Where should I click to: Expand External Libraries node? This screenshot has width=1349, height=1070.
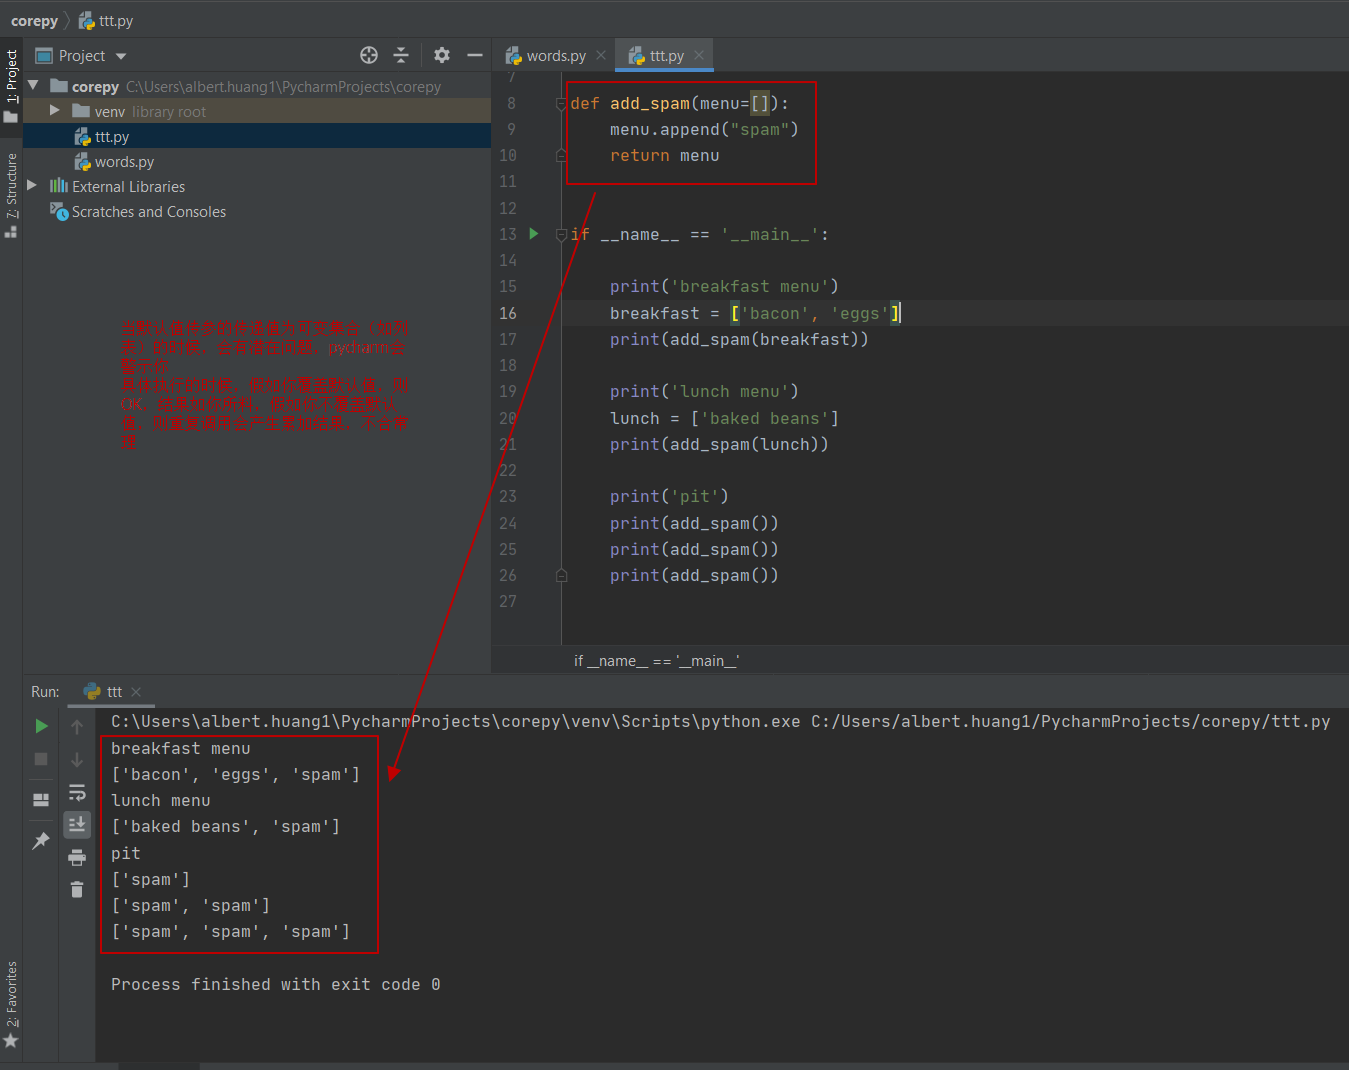point(32,186)
